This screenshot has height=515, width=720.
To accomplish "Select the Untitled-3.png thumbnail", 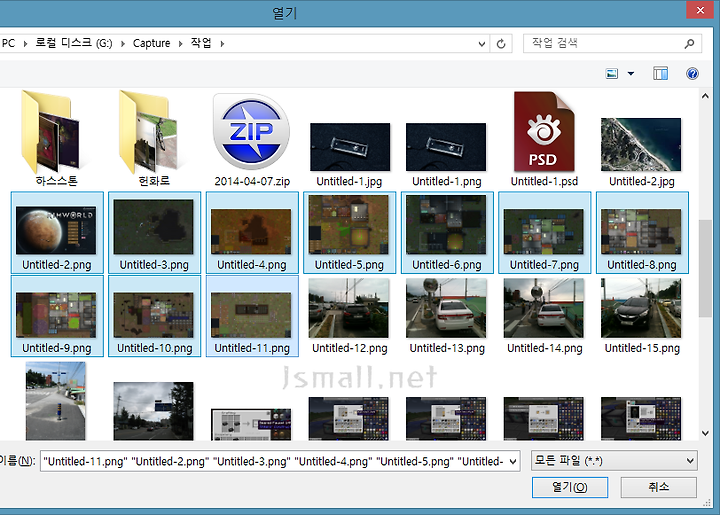I will [153, 227].
